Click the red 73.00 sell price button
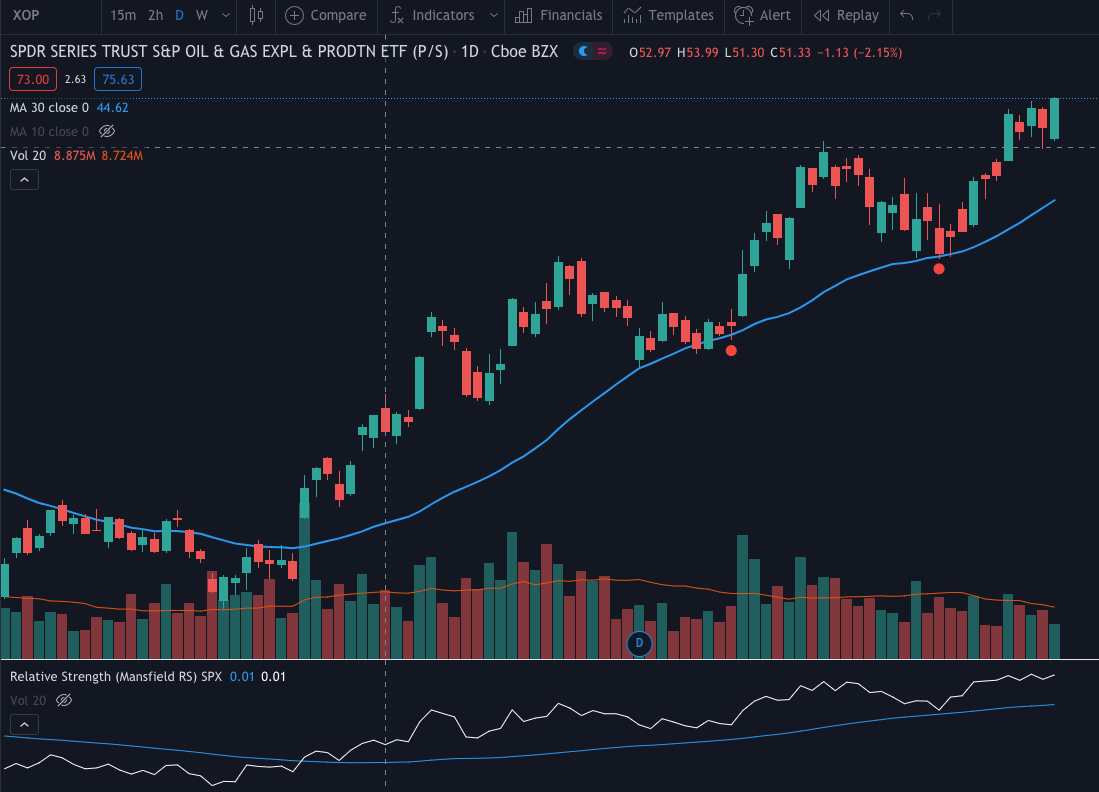 tap(33, 79)
